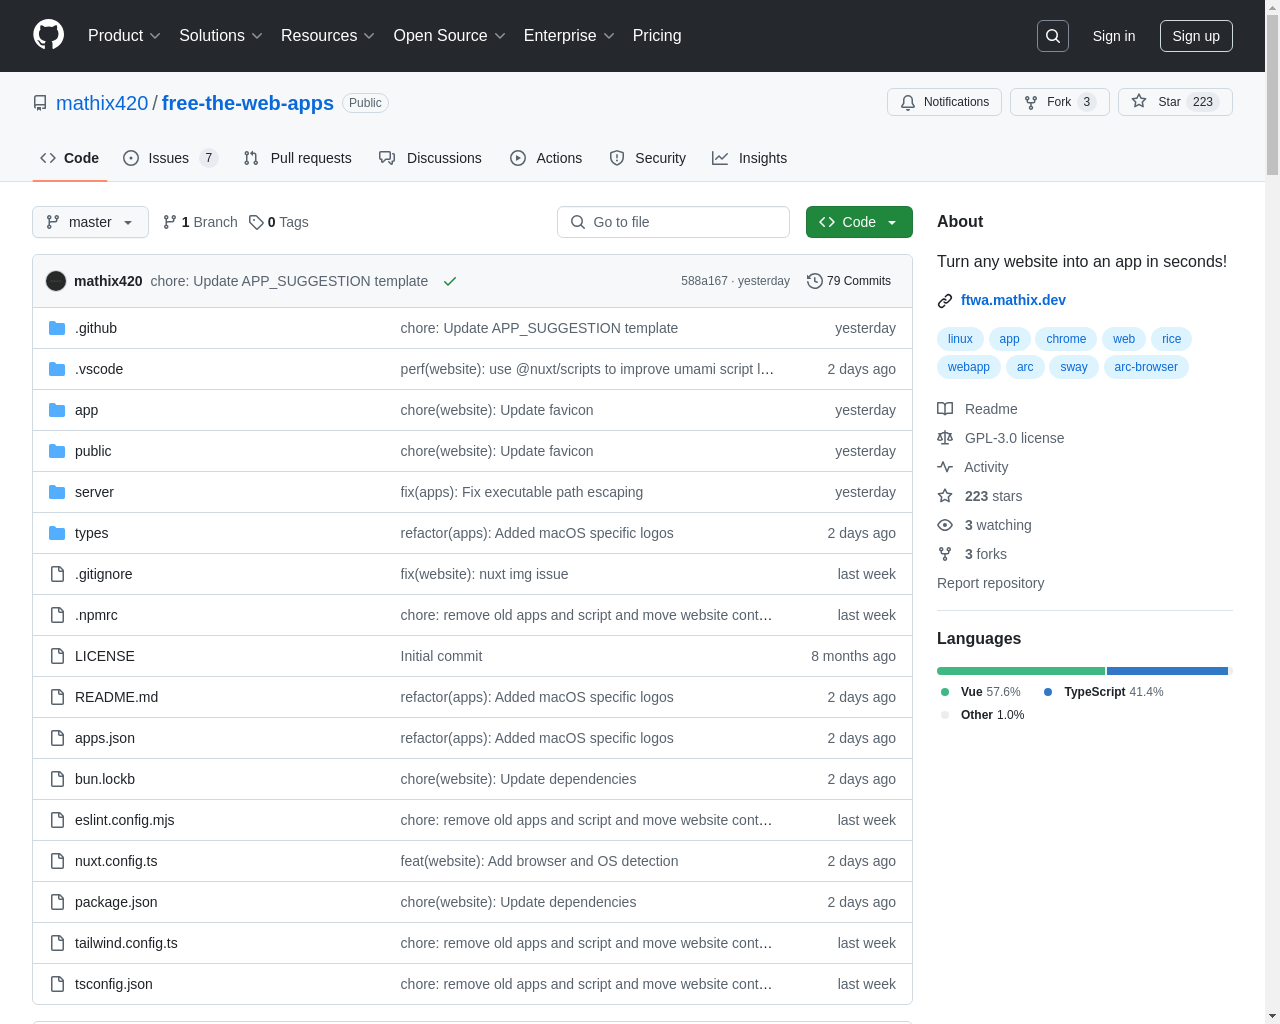Click the stars icon in About
The width and height of the screenshot is (1280, 1024).
(945, 496)
